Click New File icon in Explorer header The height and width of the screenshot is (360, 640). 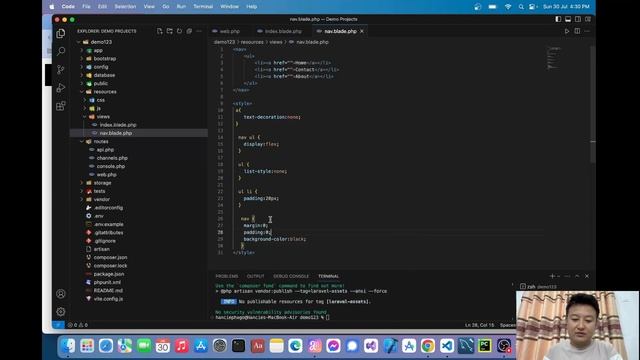(160, 31)
